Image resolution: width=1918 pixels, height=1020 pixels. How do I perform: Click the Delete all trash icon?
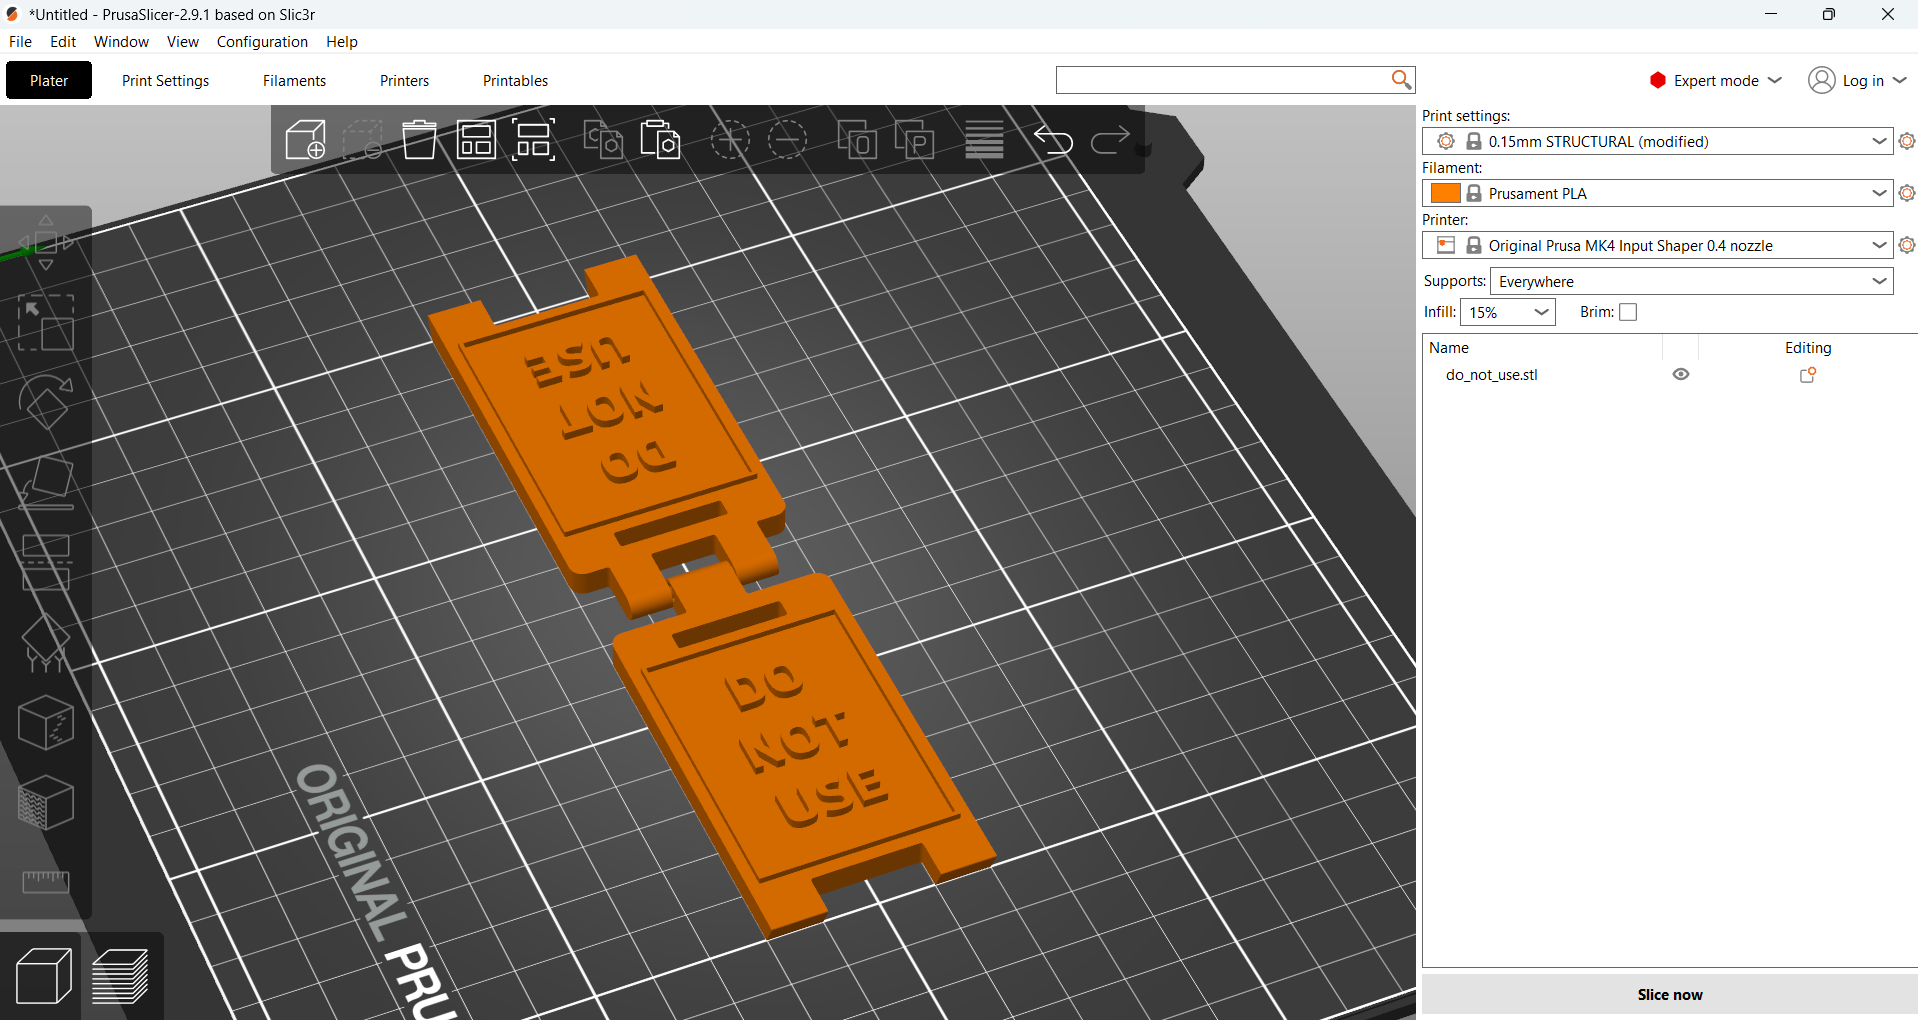click(x=420, y=140)
